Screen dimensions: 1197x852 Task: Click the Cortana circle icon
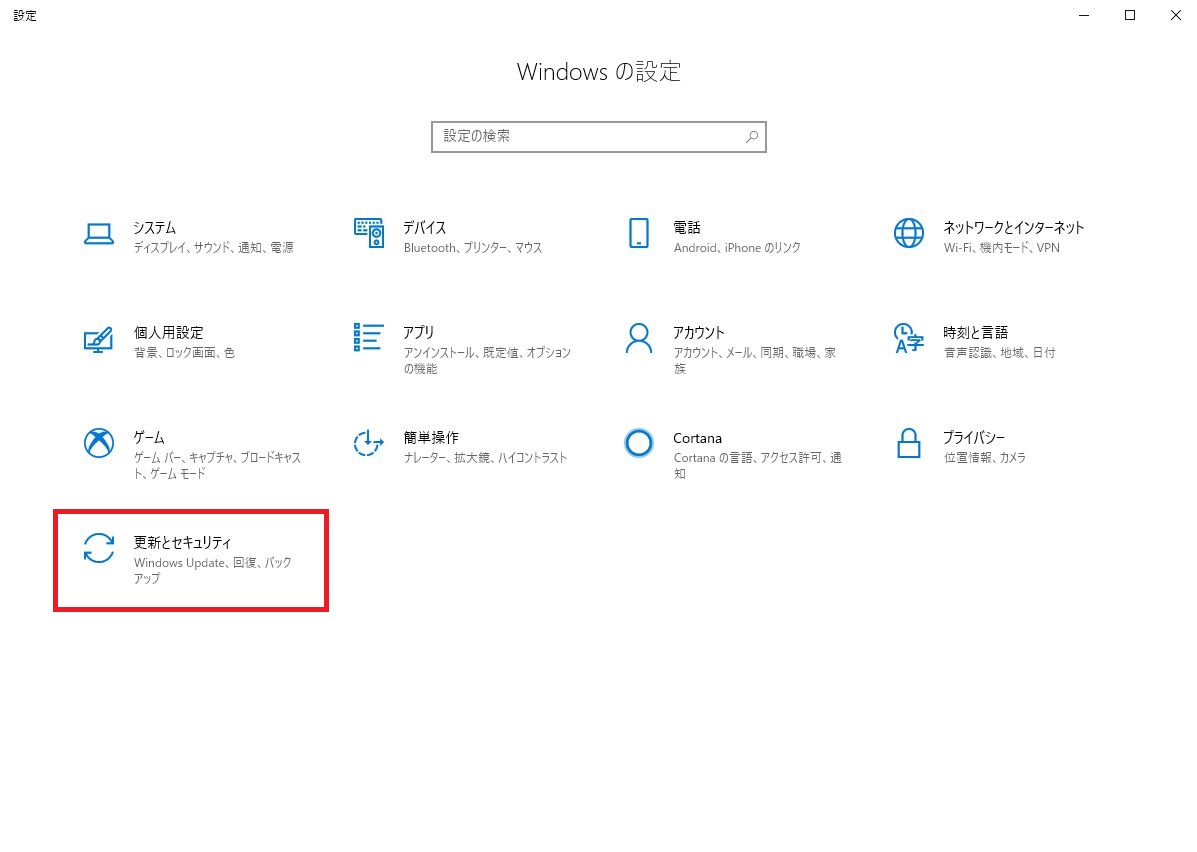tap(638, 443)
